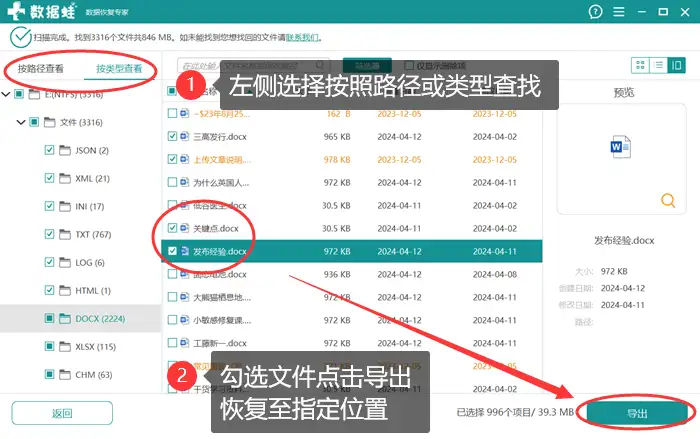700x439 pixels.
Task: Click the 预览 preview panel heading
Action: (624, 92)
